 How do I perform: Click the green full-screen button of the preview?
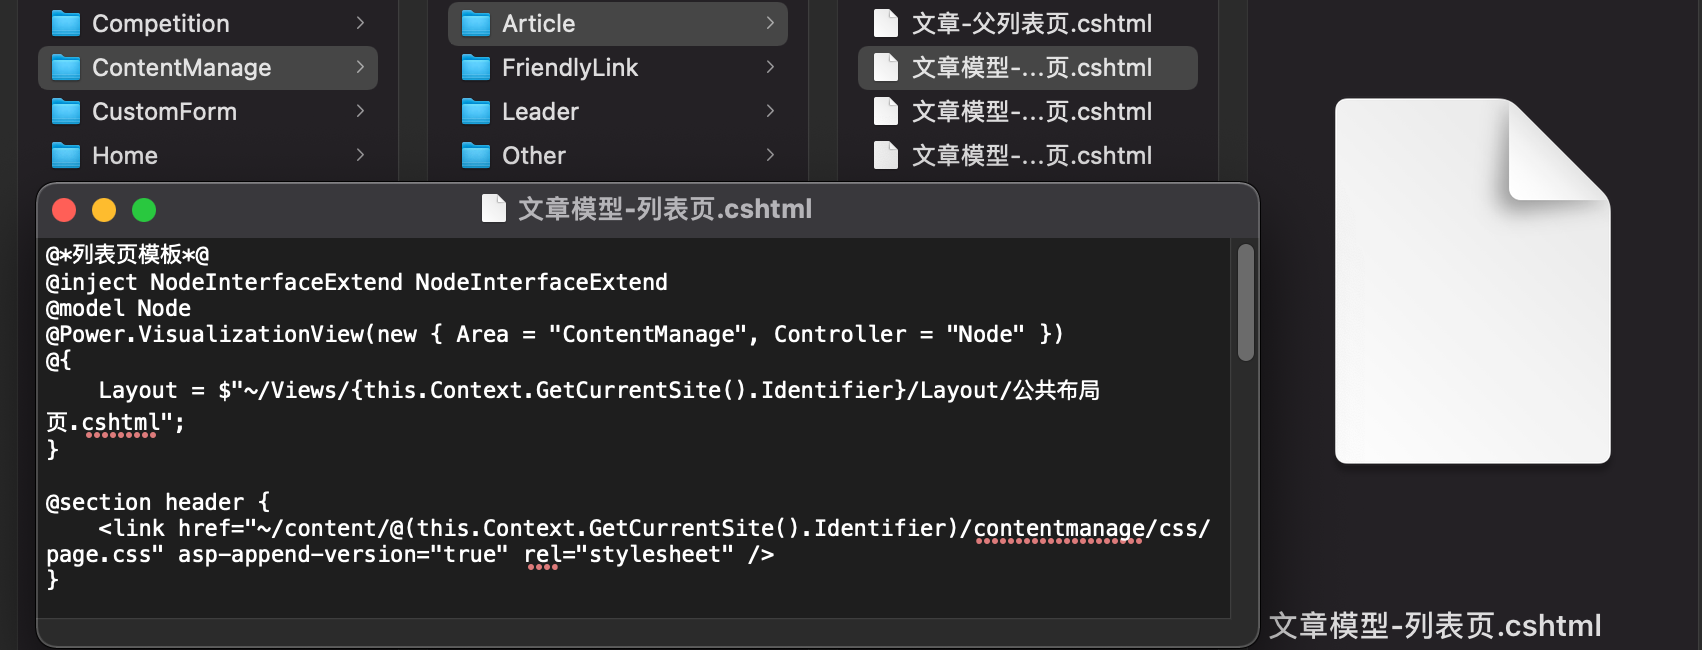144,210
